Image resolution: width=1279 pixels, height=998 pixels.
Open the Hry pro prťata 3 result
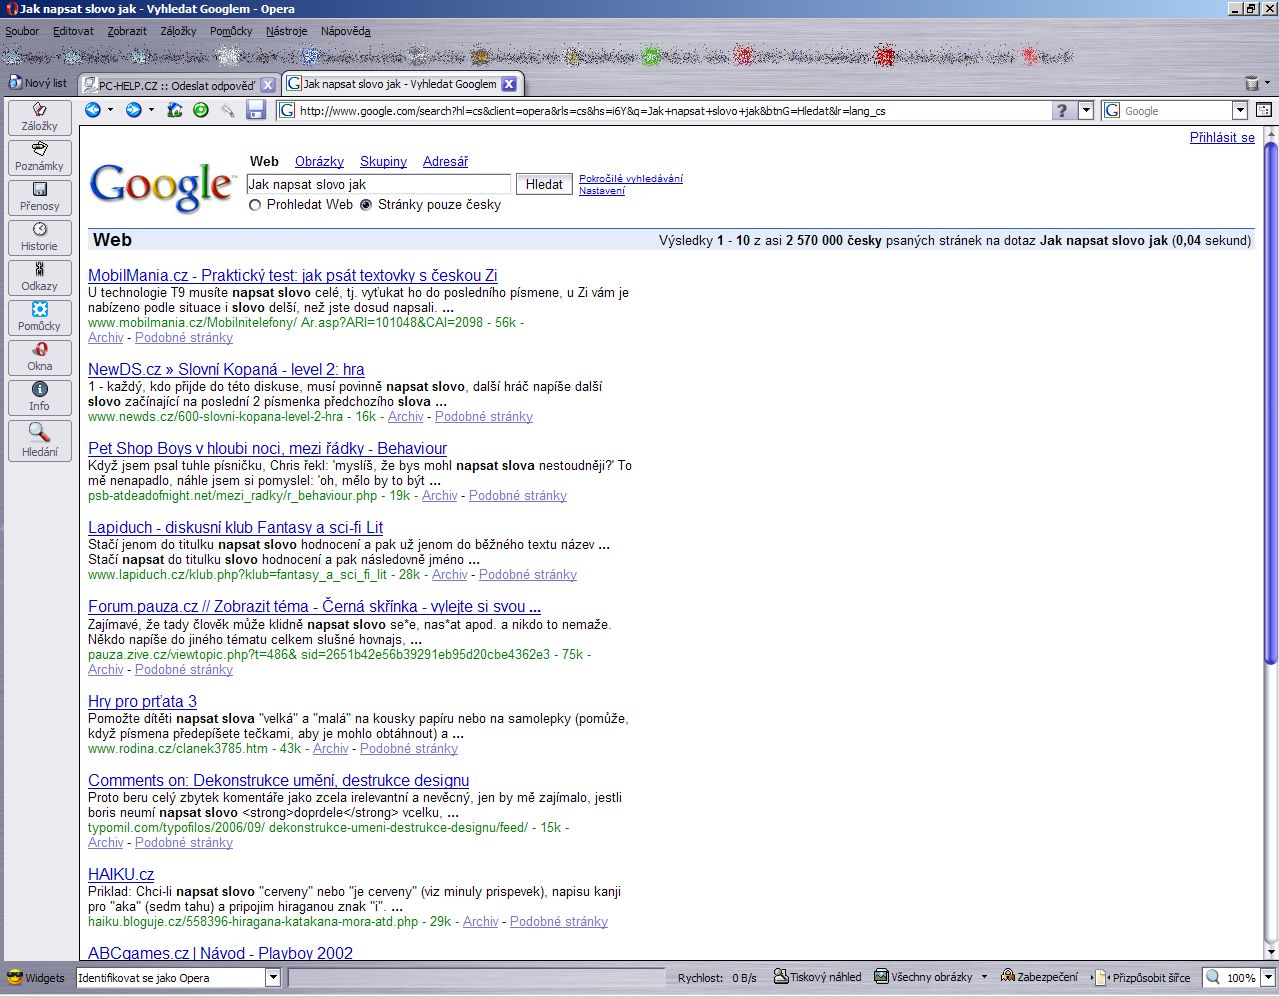click(x=142, y=701)
